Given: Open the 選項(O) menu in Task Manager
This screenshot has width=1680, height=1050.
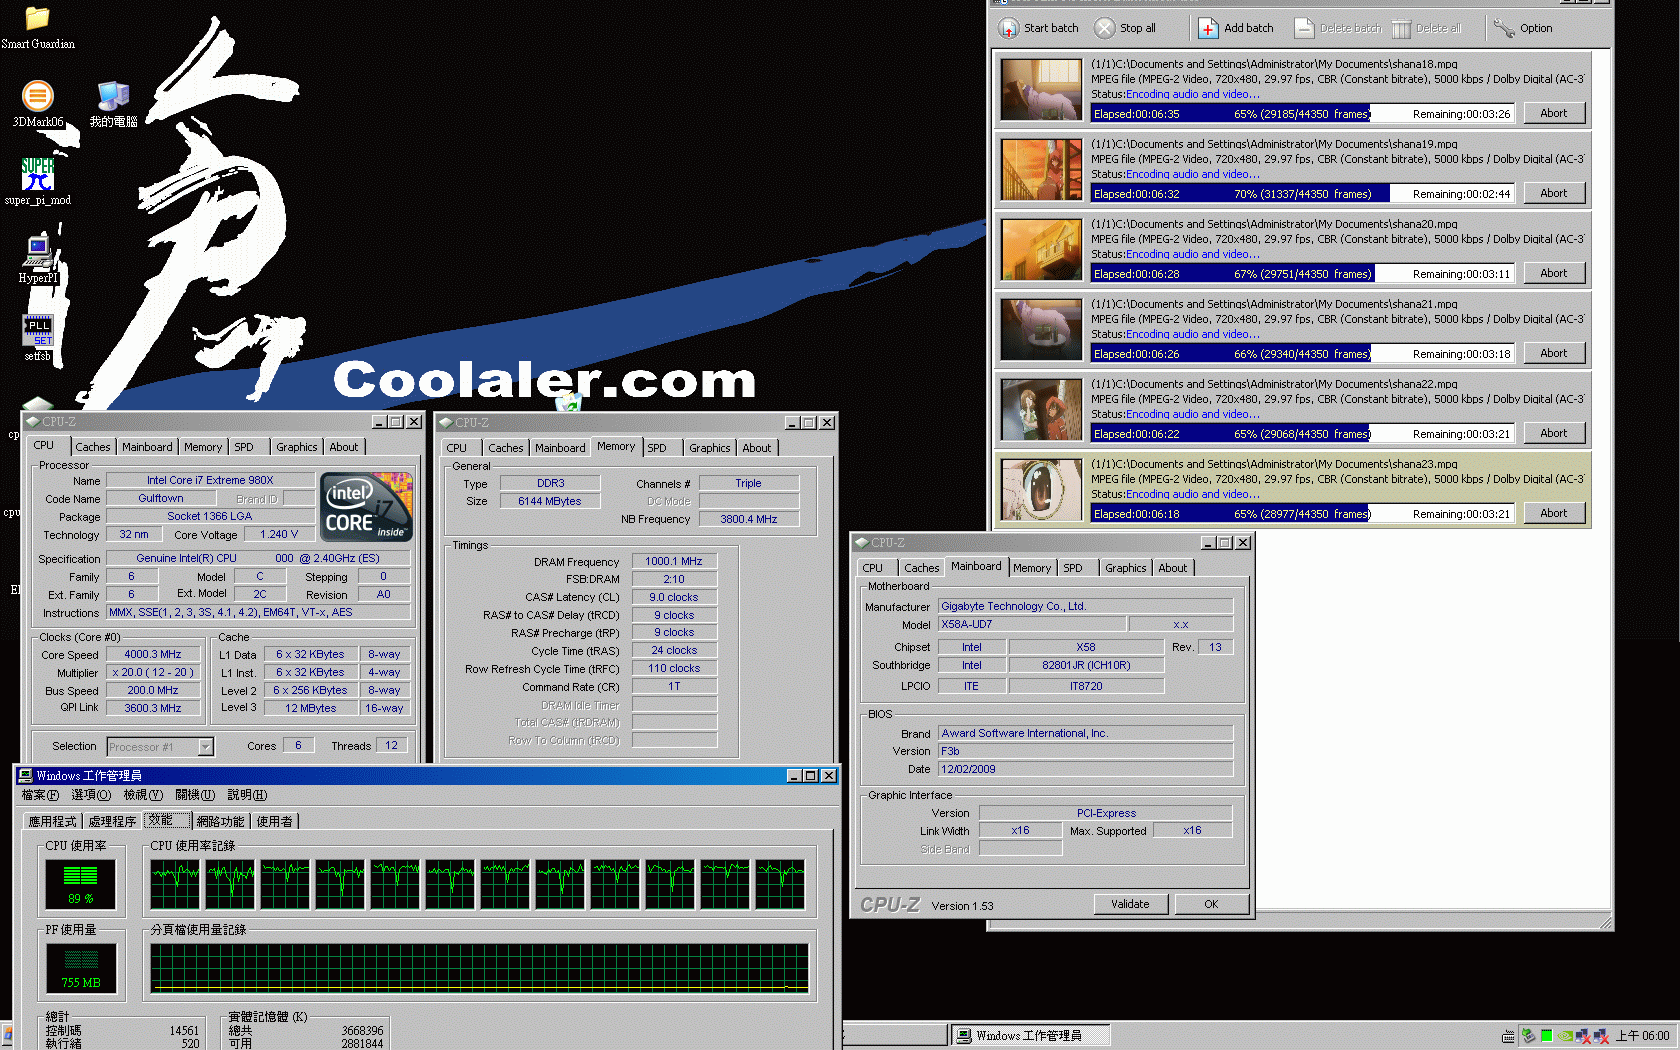Looking at the screenshot, I should click(91, 795).
